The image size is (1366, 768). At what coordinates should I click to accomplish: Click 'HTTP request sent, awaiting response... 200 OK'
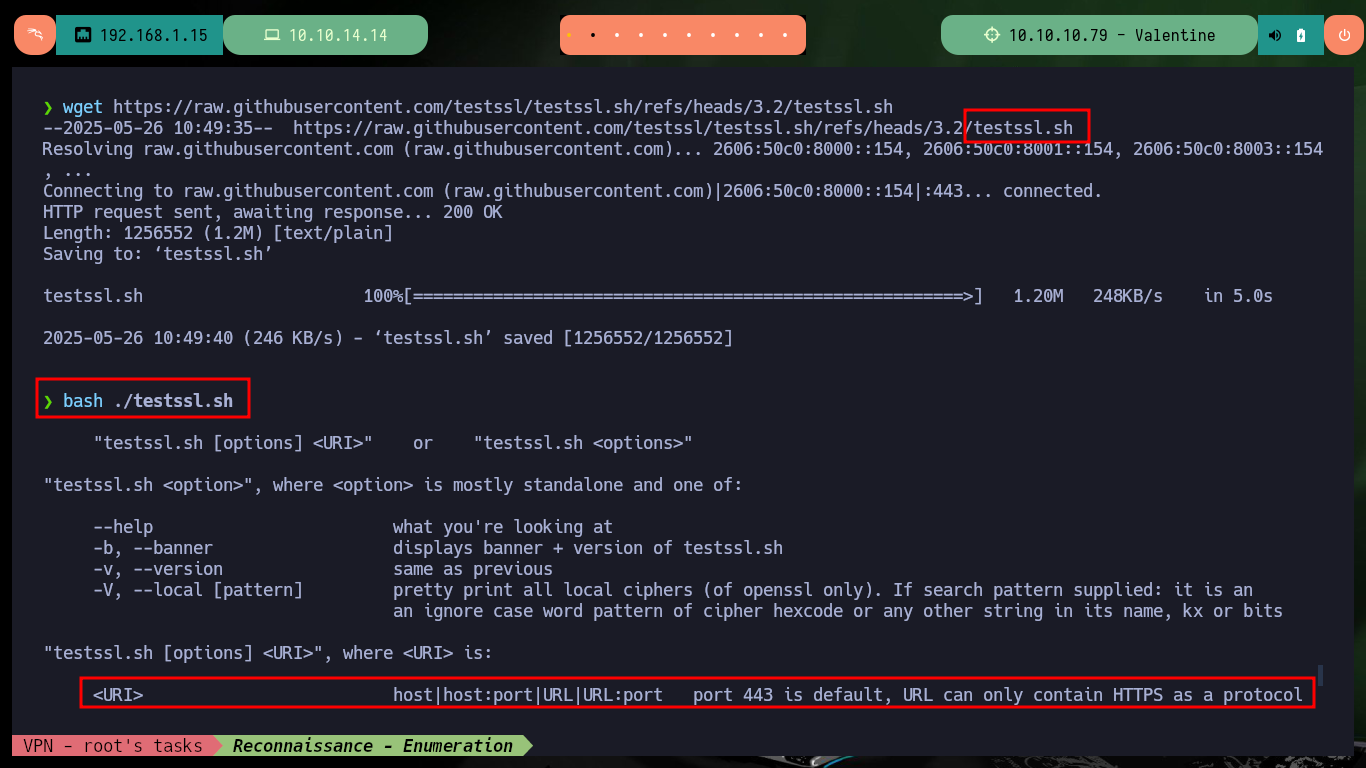[272, 212]
